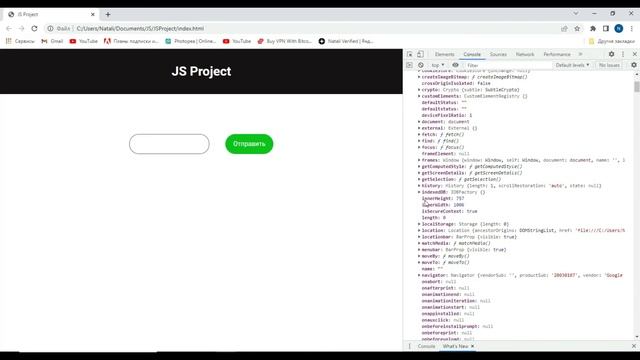Viewport: 640px width, 360px height.
Task: Click the browser back arrow
Action: pos(9,29)
